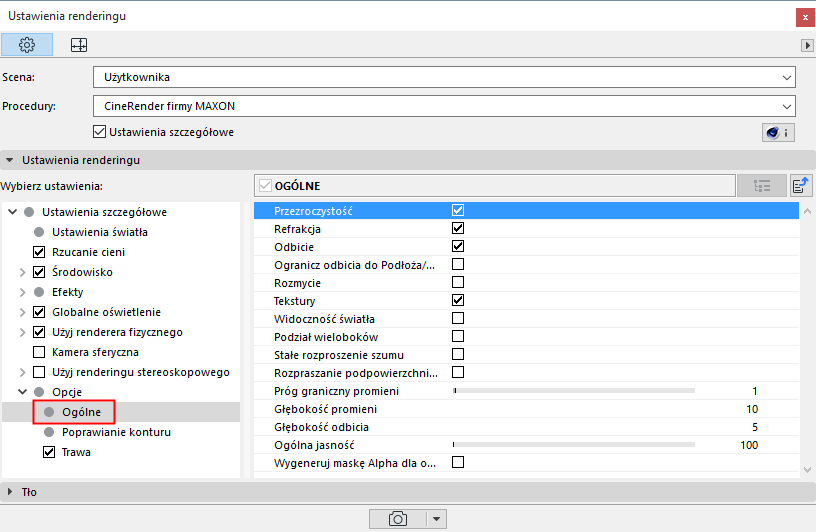This screenshot has width=816, height=532.
Task: Enable Rozmycie checkbox
Action: click(x=458, y=282)
